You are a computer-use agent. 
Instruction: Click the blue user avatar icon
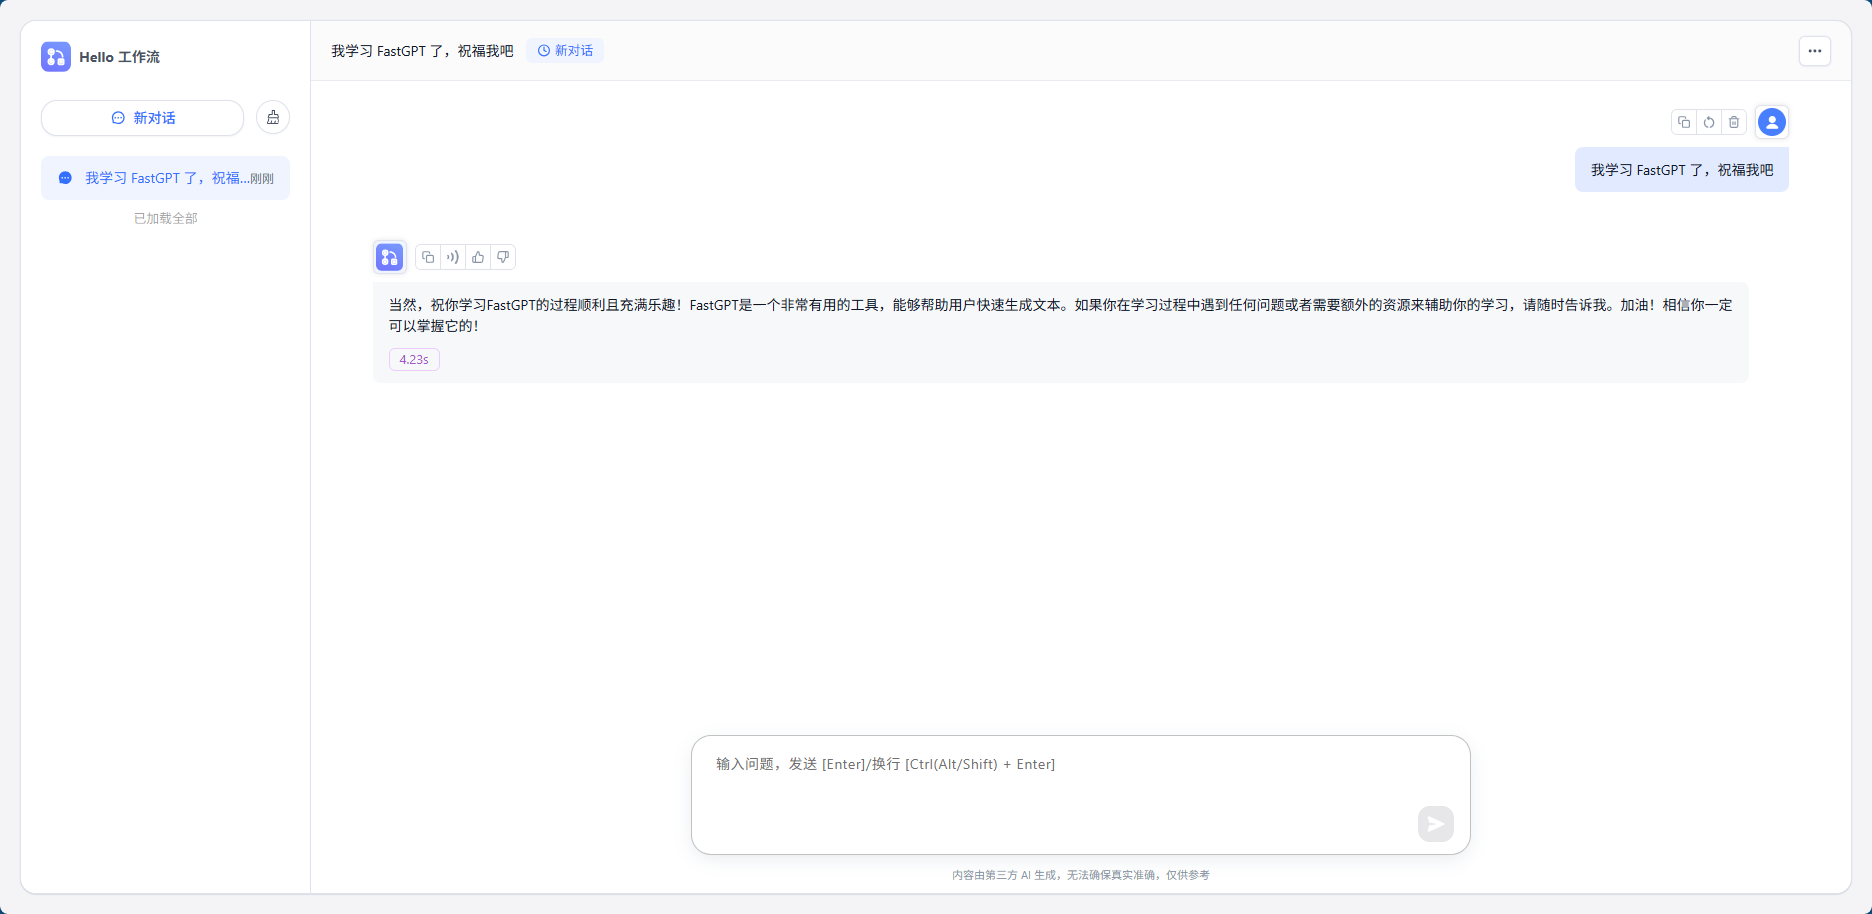point(1771,122)
